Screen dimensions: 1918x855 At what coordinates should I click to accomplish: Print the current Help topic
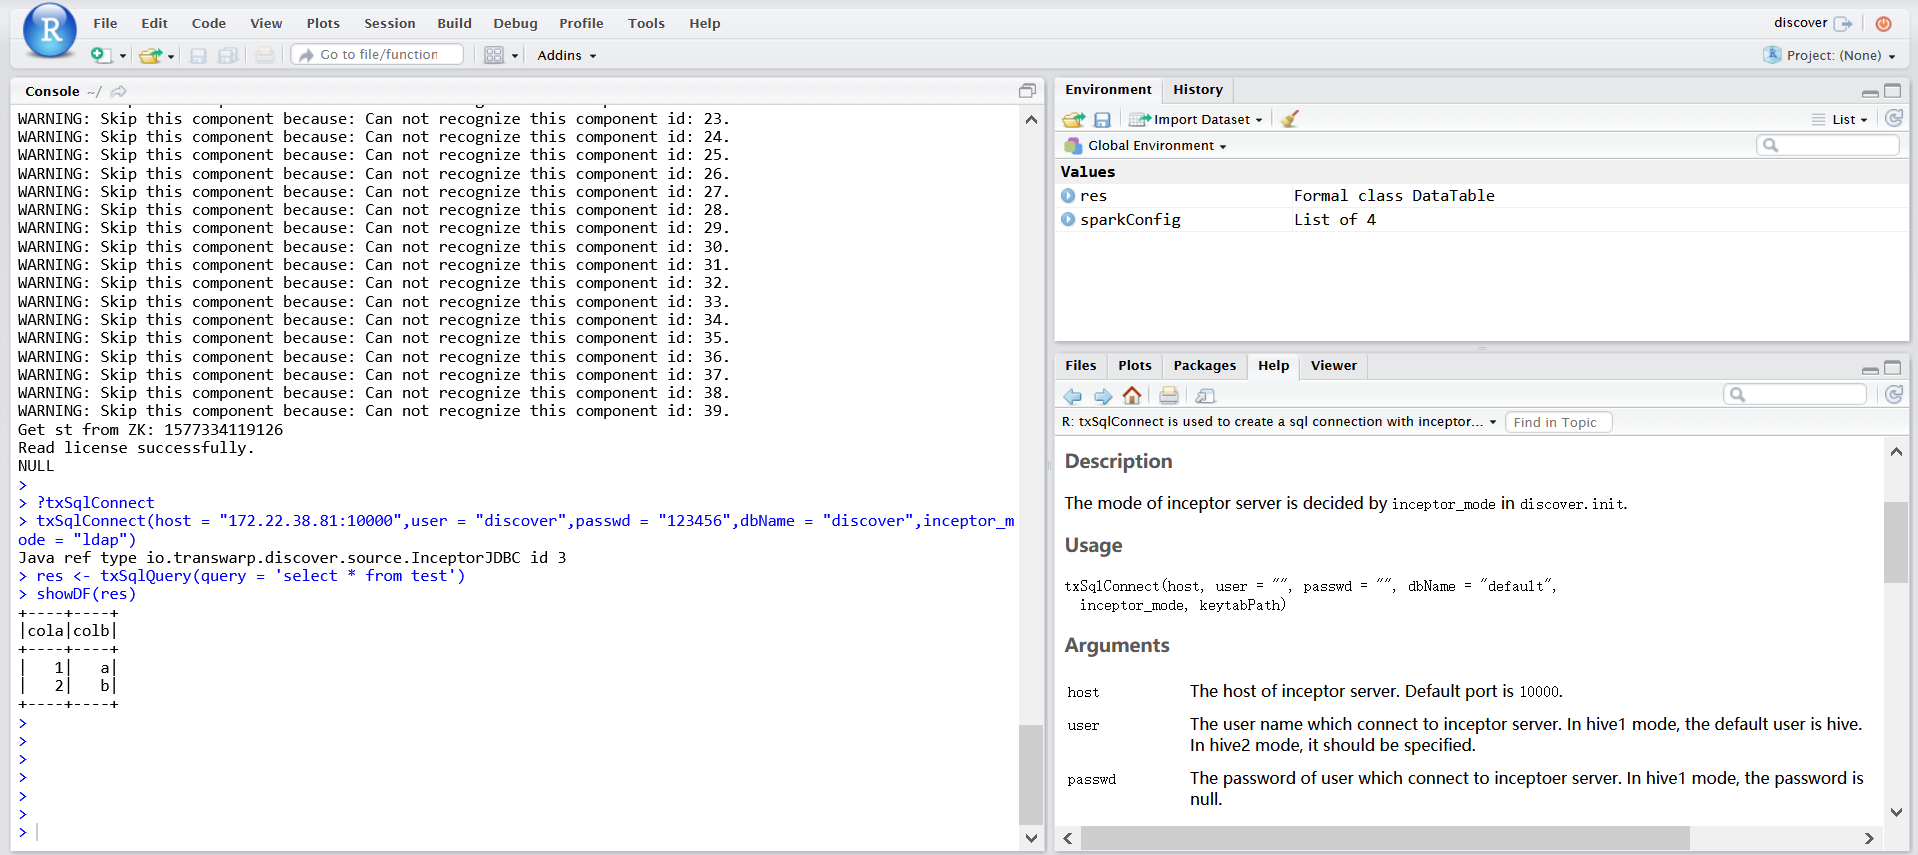point(1169,396)
